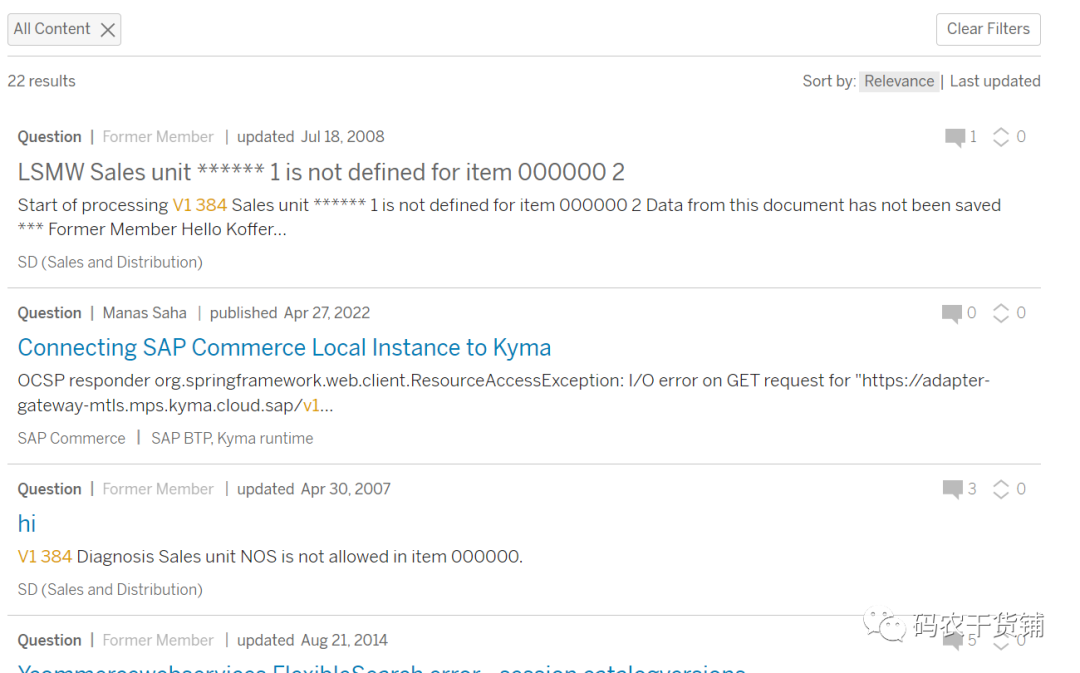Click the Clear Filters button
The height and width of the screenshot is (673, 1080).
[988, 29]
